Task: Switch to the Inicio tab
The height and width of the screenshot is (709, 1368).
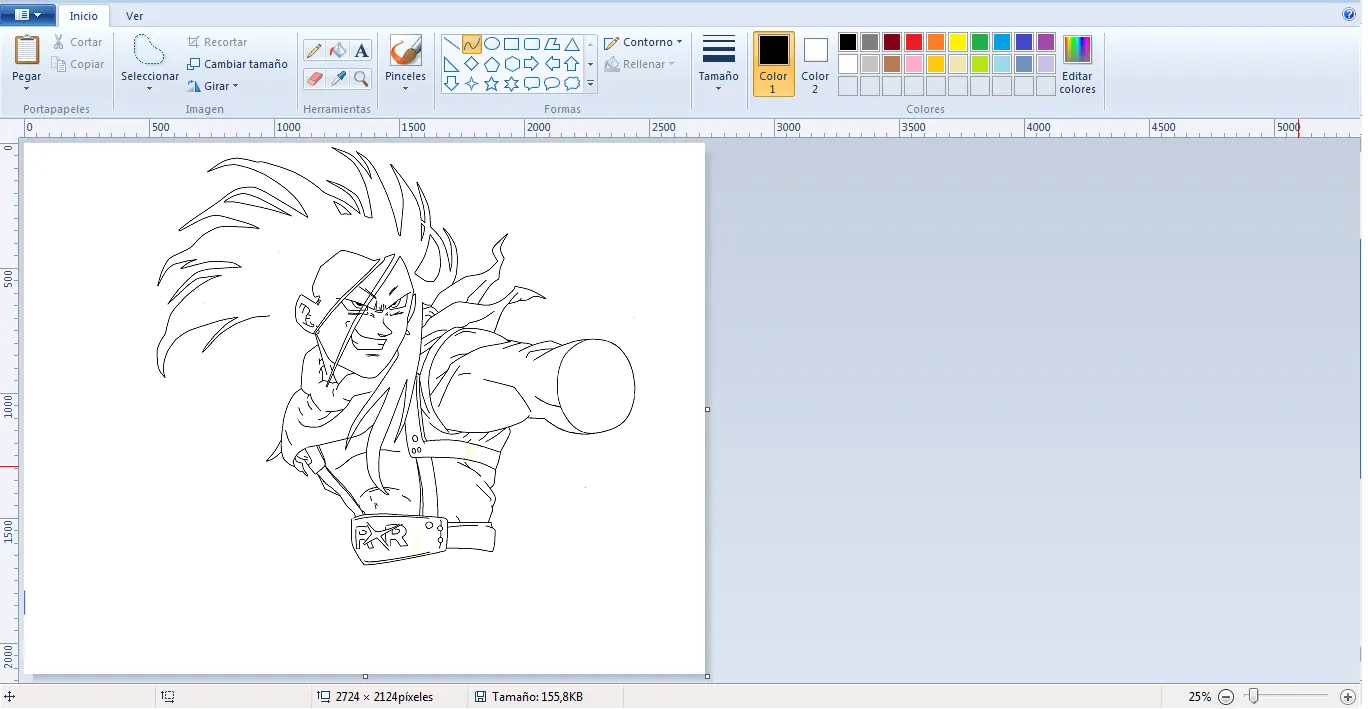Action: tap(84, 16)
